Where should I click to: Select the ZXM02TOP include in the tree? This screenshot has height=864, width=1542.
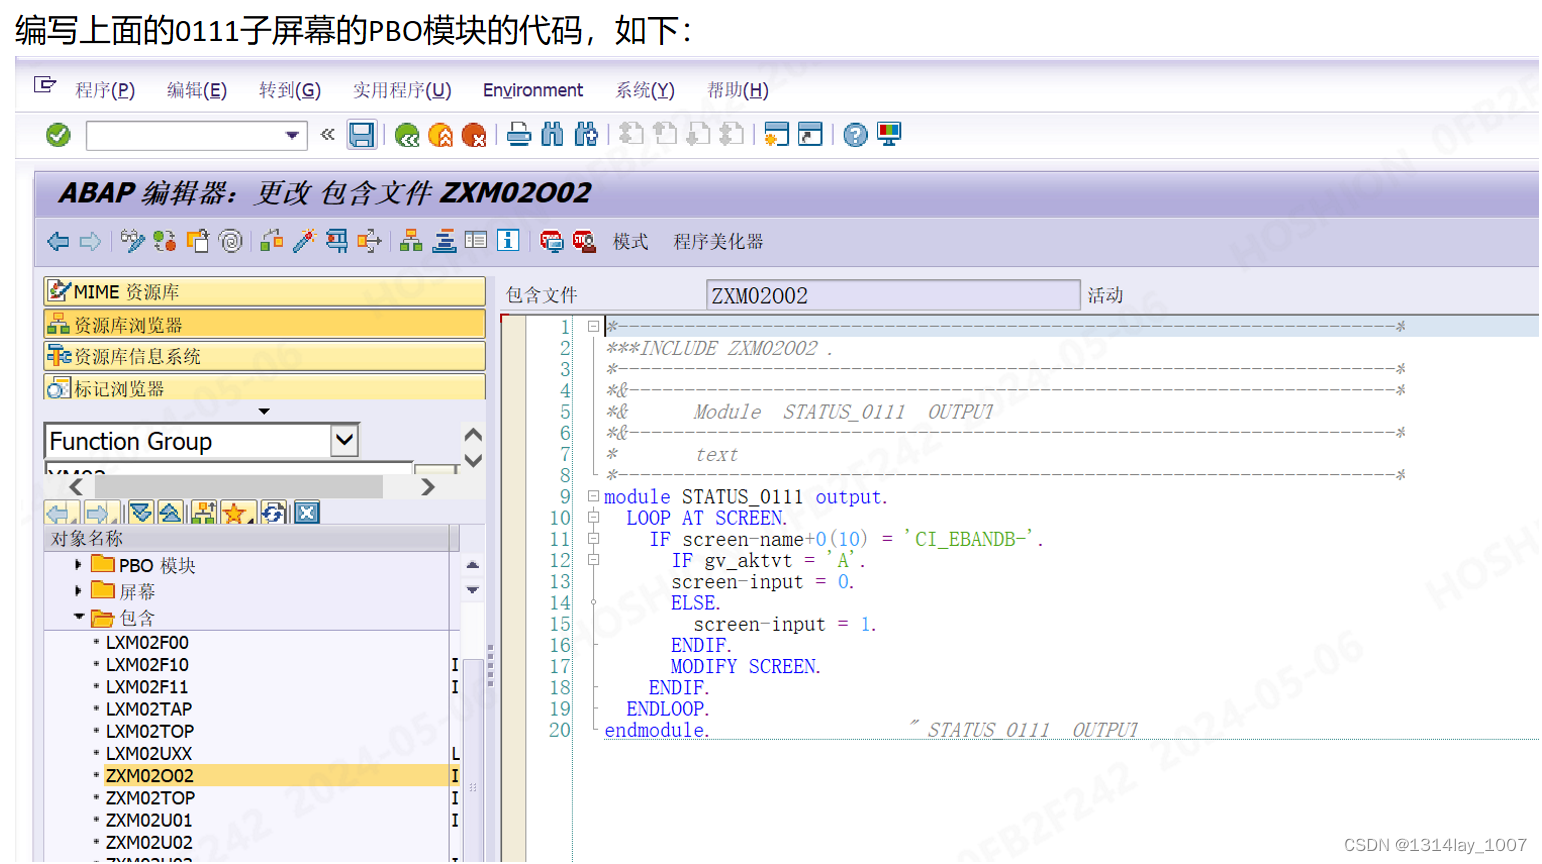tap(150, 798)
